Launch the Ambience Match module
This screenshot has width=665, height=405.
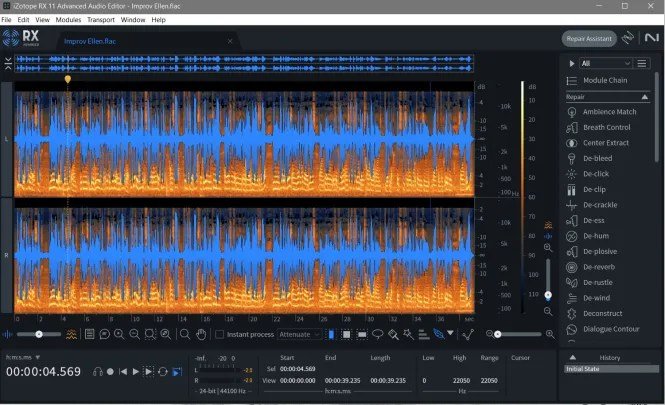(609, 112)
